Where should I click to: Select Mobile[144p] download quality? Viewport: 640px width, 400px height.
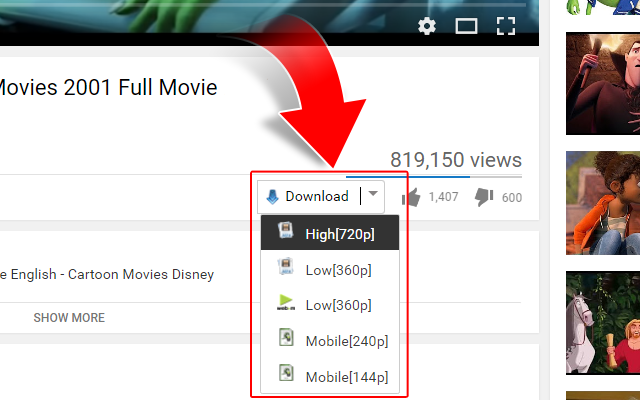coord(330,376)
